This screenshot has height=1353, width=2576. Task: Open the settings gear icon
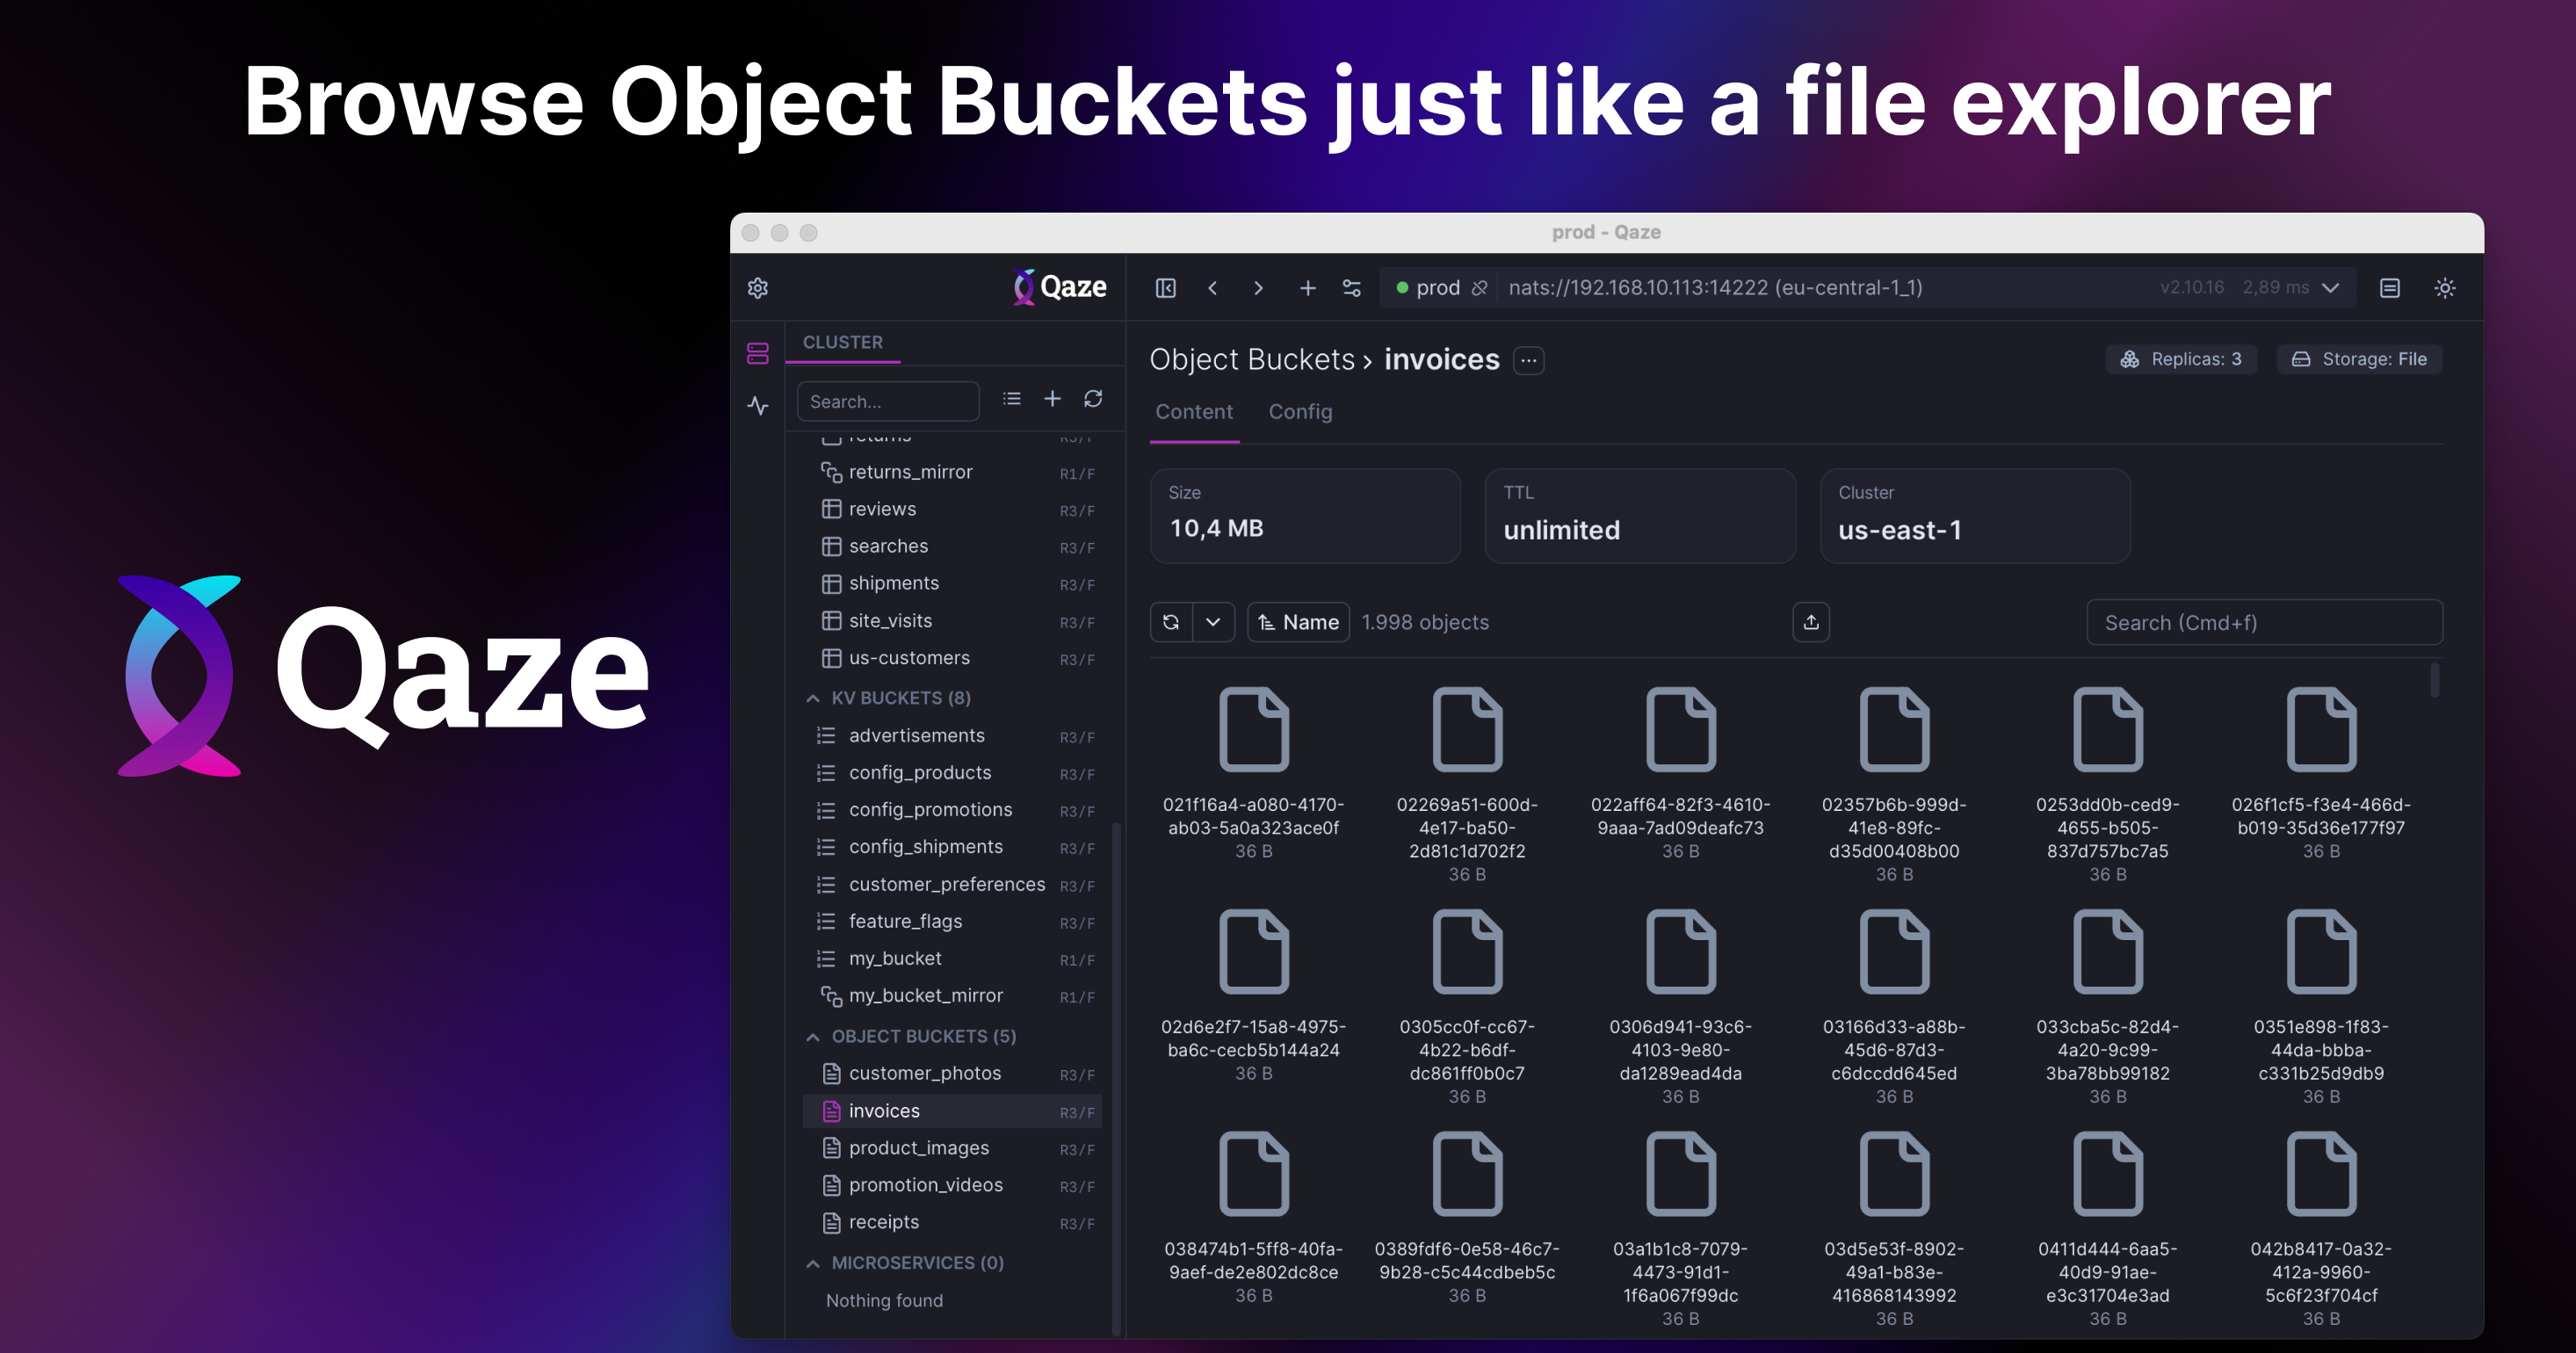(x=758, y=288)
